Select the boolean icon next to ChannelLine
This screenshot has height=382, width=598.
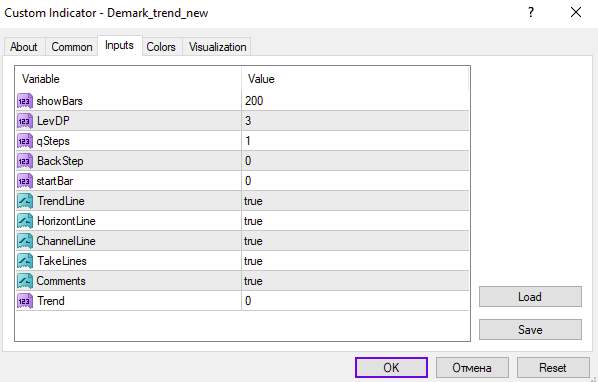pyautogui.click(x=25, y=241)
